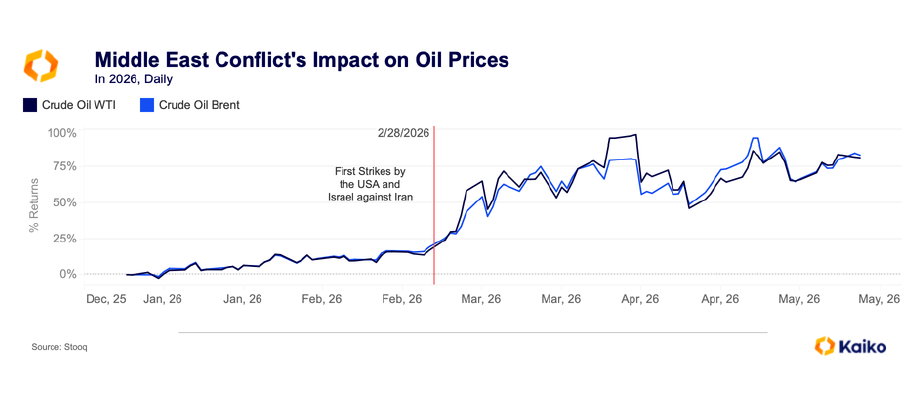The image size is (920, 400).
Task: Click the orange Kaiko logo at top left
Action: [x=41, y=66]
